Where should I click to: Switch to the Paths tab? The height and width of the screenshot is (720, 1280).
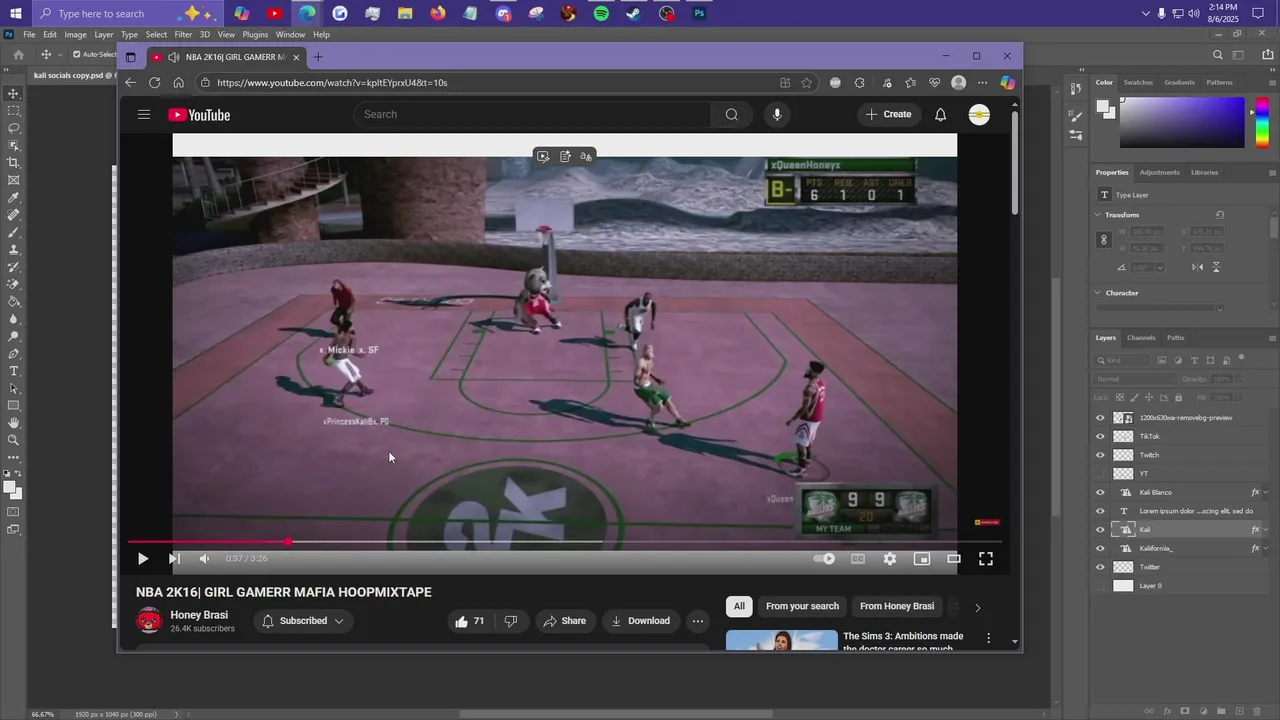click(1176, 338)
